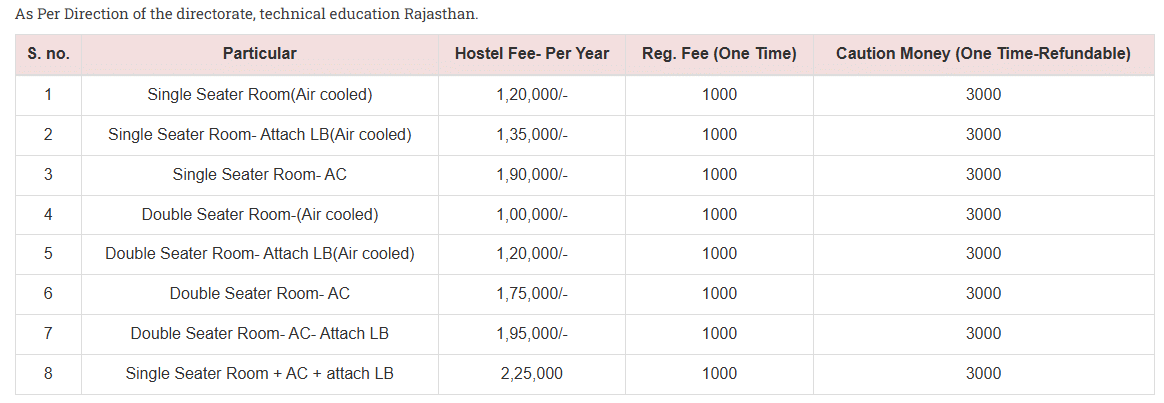The image size is (1164, 403).
Task: Click the directorate technical education Rajasthan text
Action: pyautogui.click(x=246, y=15)
